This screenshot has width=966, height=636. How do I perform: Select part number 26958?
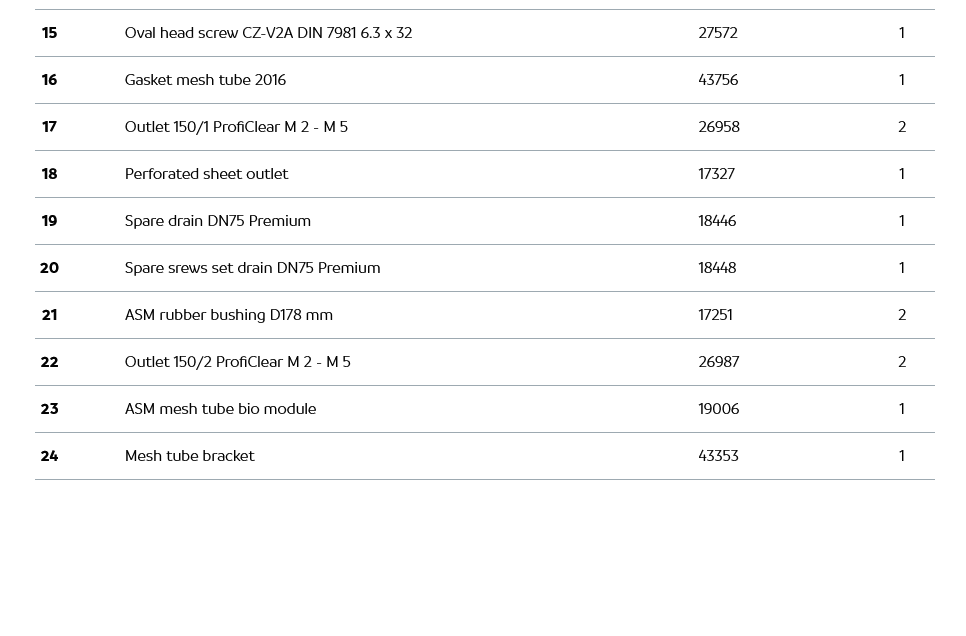coord(719,127)
